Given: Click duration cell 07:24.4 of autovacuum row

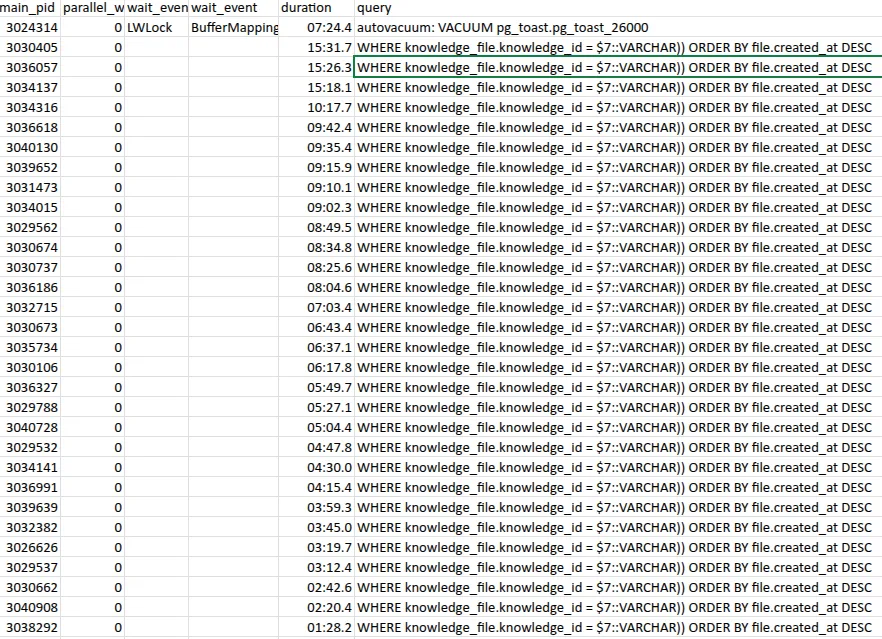Looking at the screenshot, I should (x=316, y=28).
